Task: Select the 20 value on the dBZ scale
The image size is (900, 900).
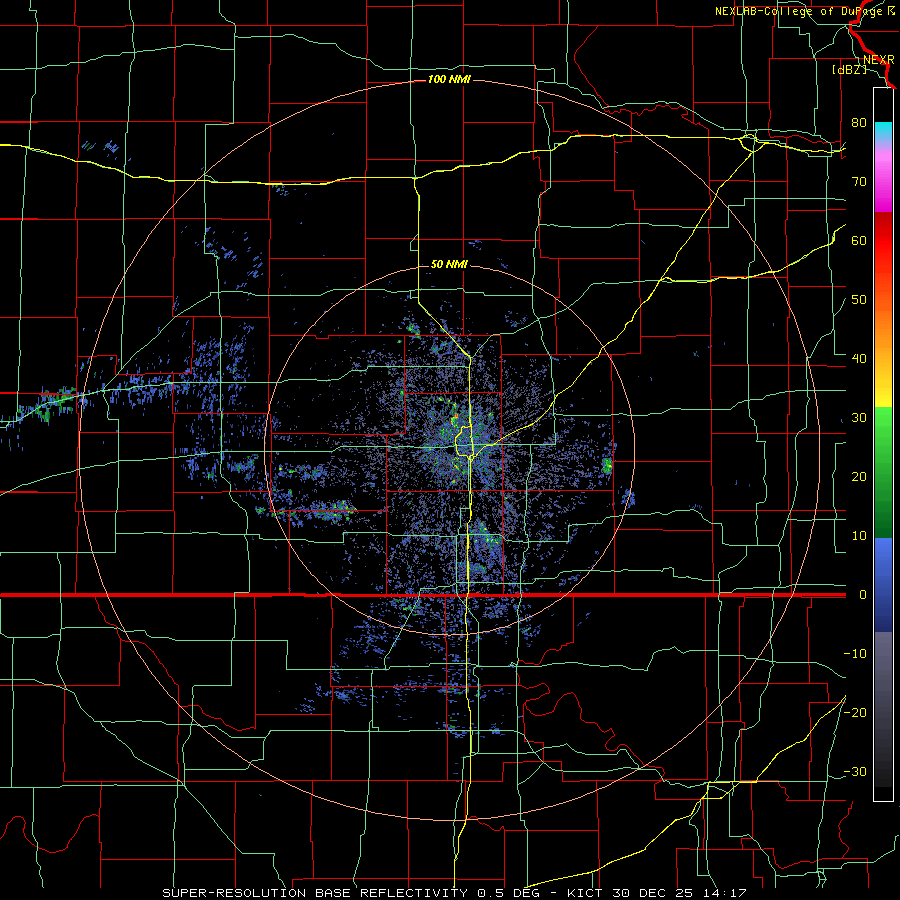Action: [859, 477]
